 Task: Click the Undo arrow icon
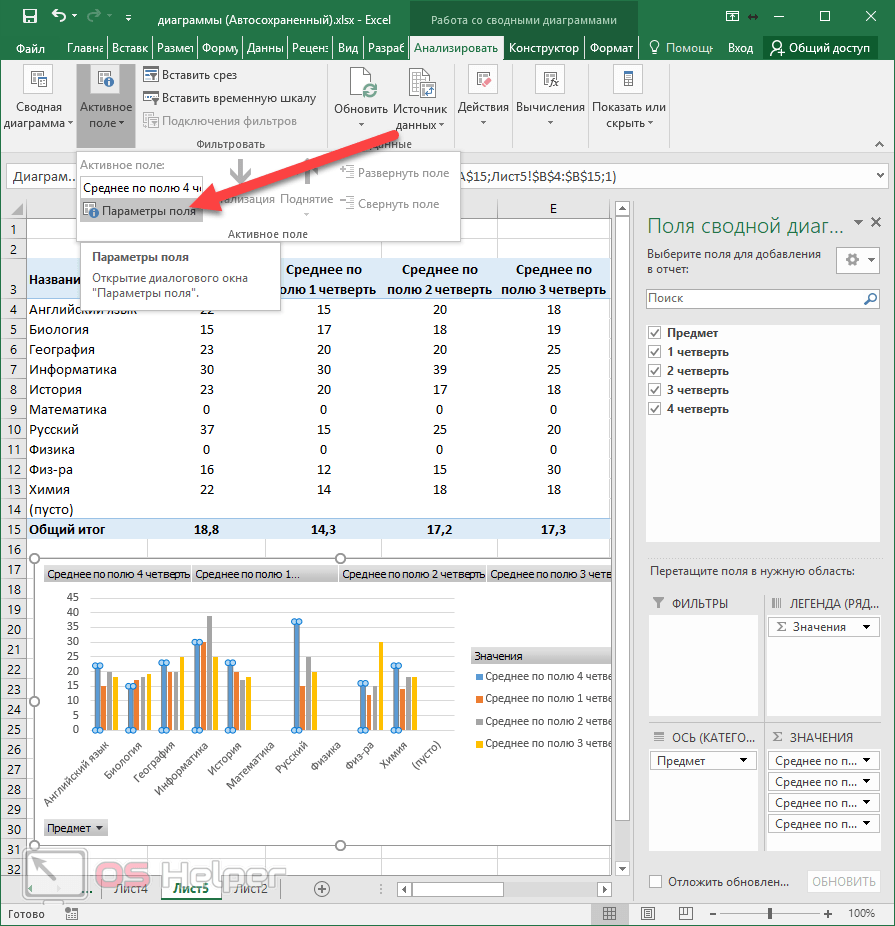click(59, 17)
